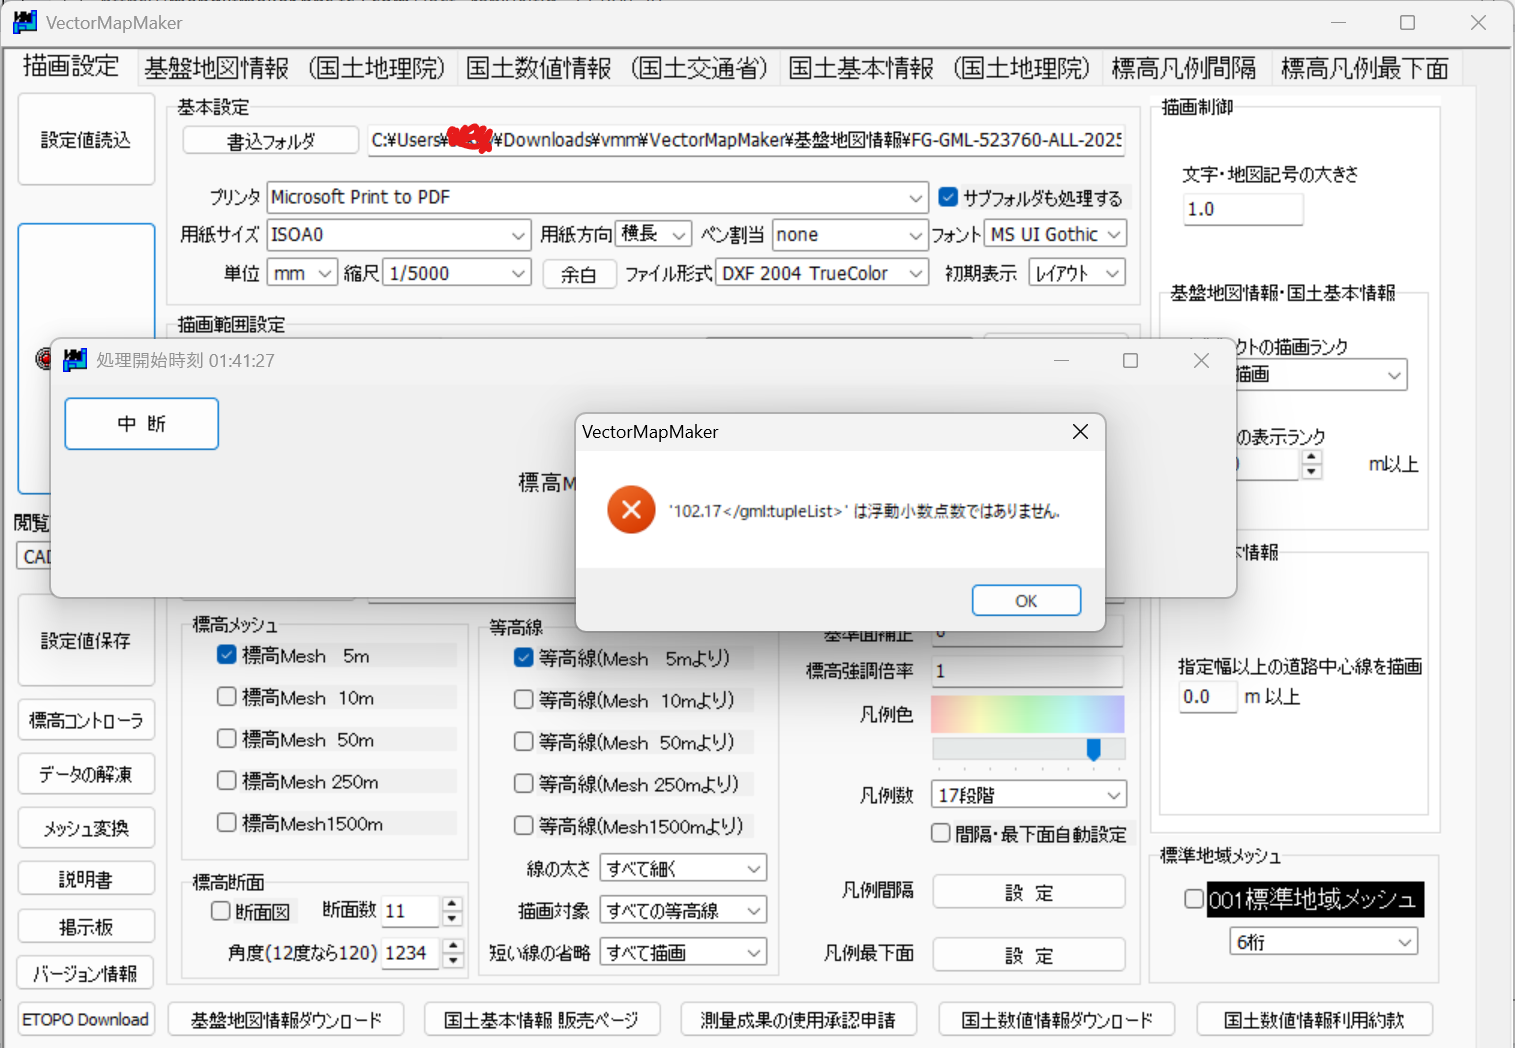The width and height of the screenshot is (1515, 1048).
Task: Maximize the processing progress window
Action: tap(1130, 360)
